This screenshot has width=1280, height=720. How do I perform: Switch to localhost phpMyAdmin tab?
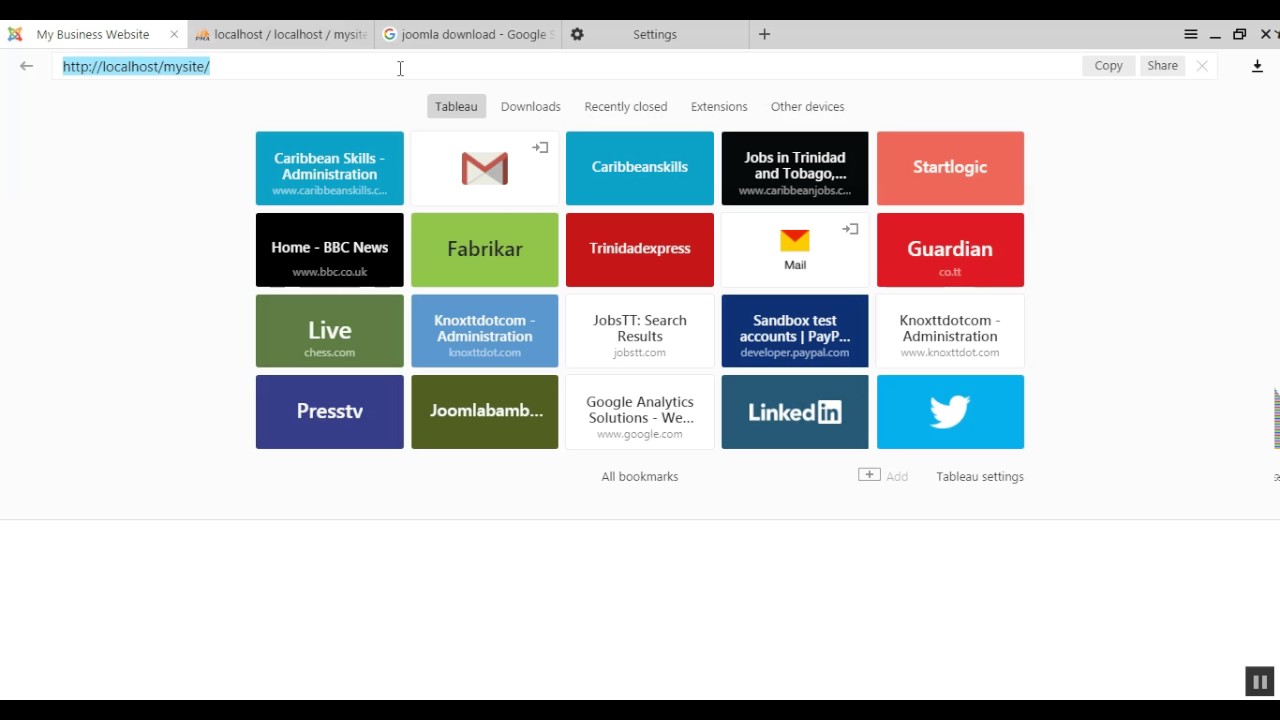pyautogui.click(x=281, y=34)
